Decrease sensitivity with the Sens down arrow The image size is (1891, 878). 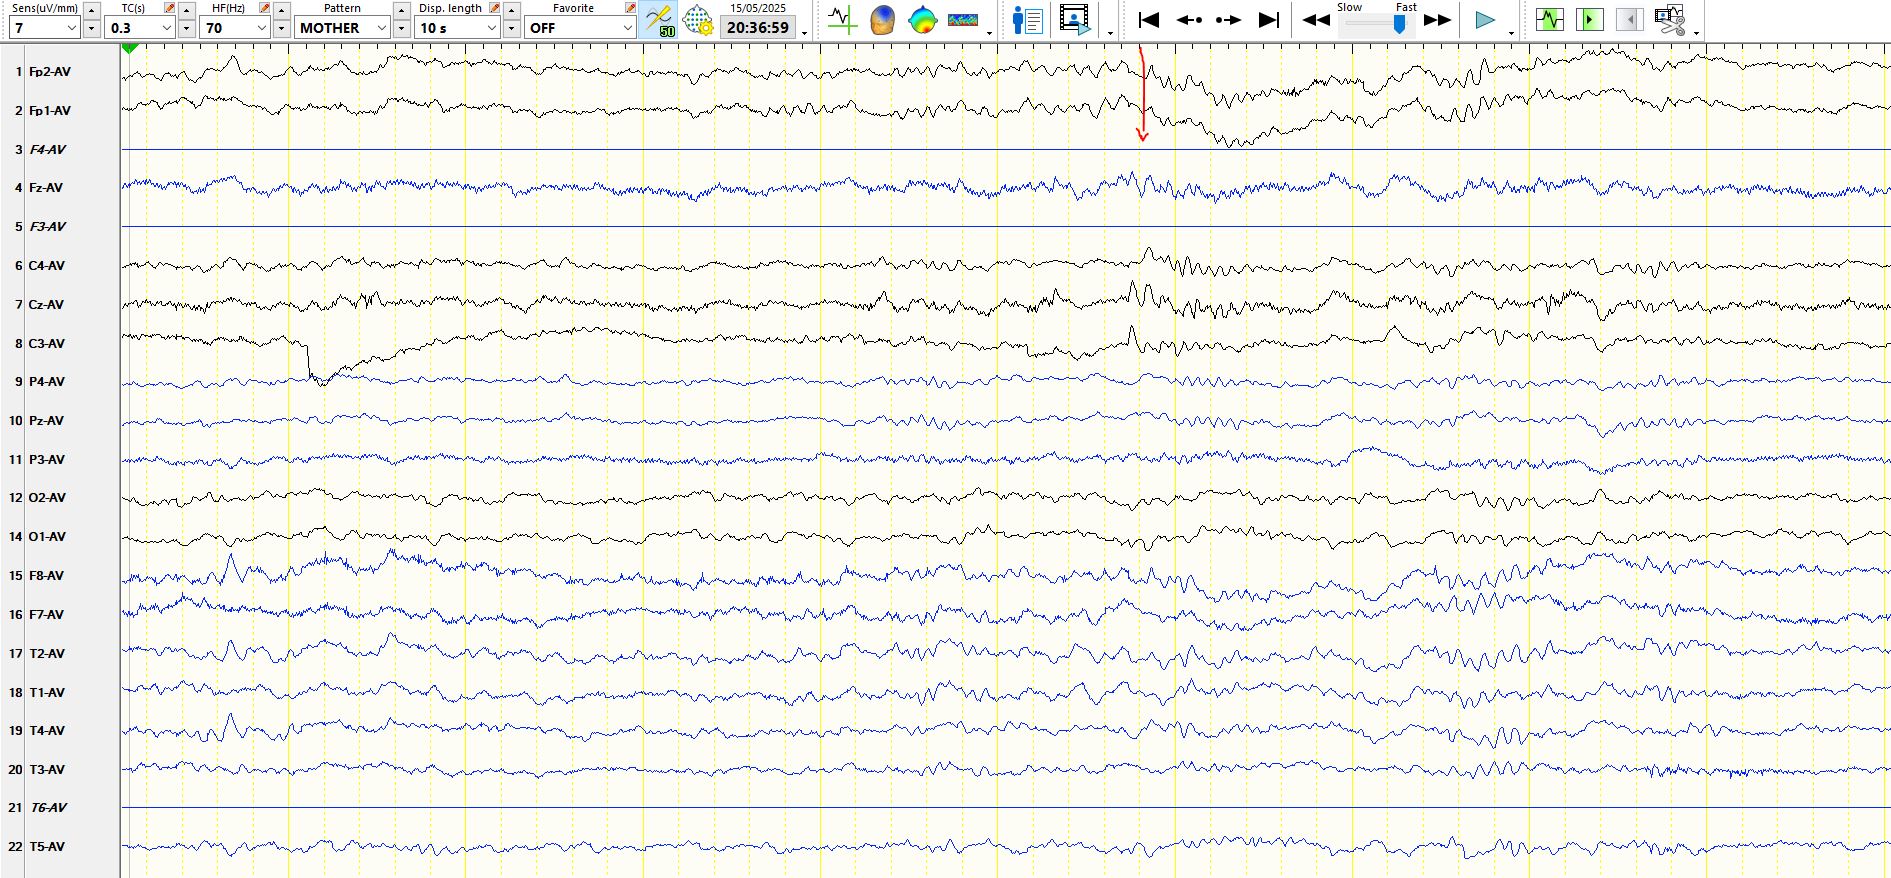(91, 28)
